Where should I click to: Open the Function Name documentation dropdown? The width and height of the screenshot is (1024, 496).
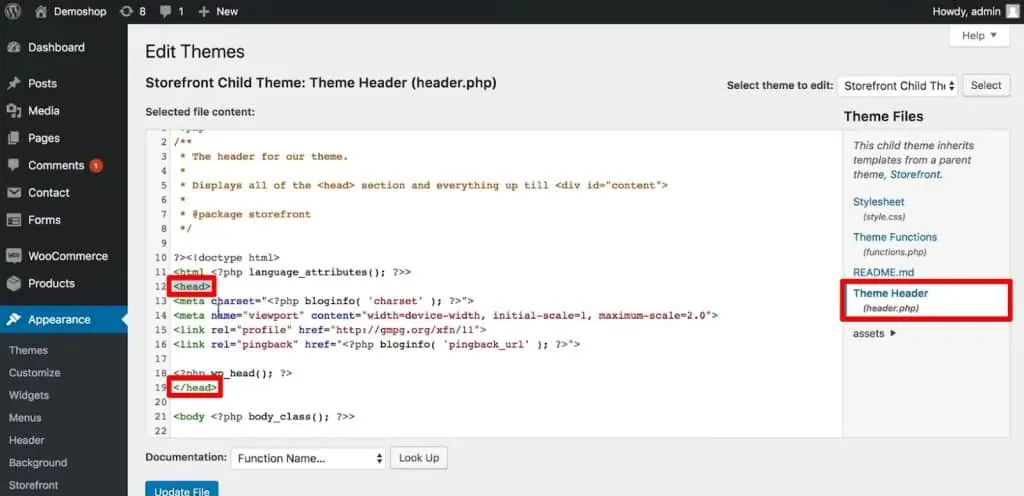tap(308, 458)
